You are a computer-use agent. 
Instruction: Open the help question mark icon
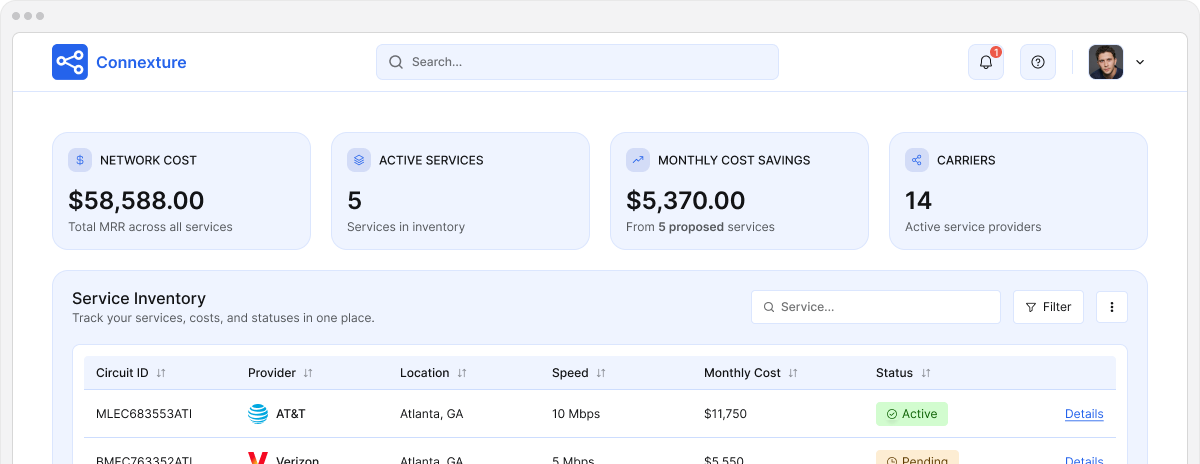tap(1038, 62)
